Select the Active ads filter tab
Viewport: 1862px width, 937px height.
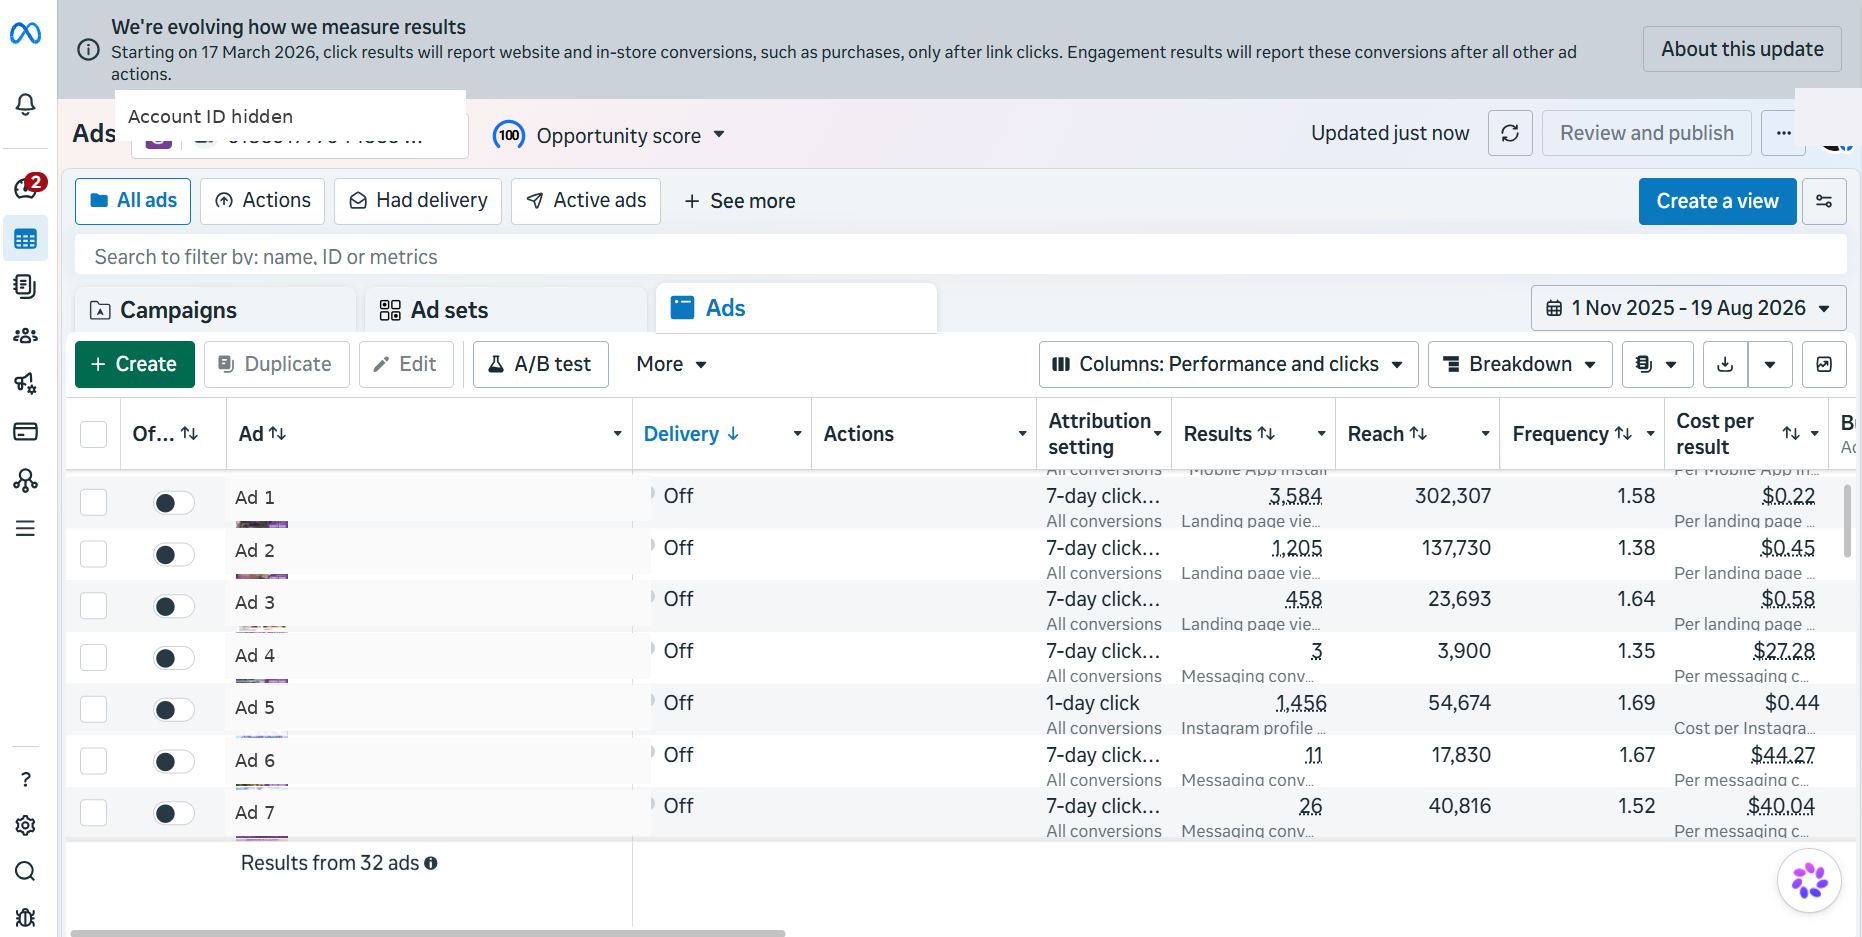(586, 201)
